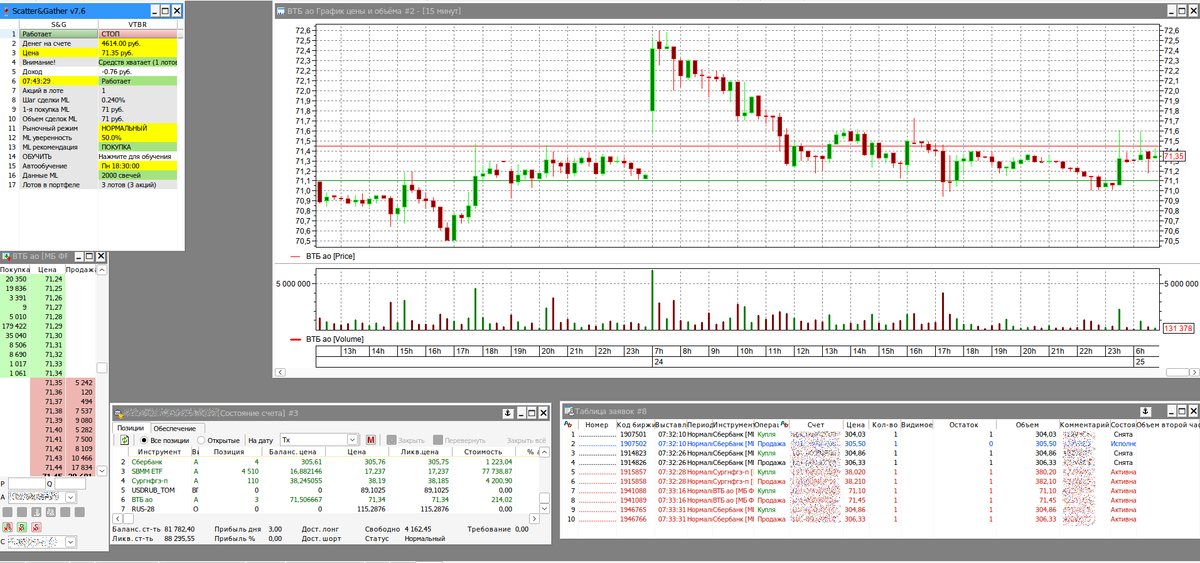The width and height of the screenshot is (1200, 563).
Task: Click 71,34 bid price in order book
Action: tap(47, 373)
